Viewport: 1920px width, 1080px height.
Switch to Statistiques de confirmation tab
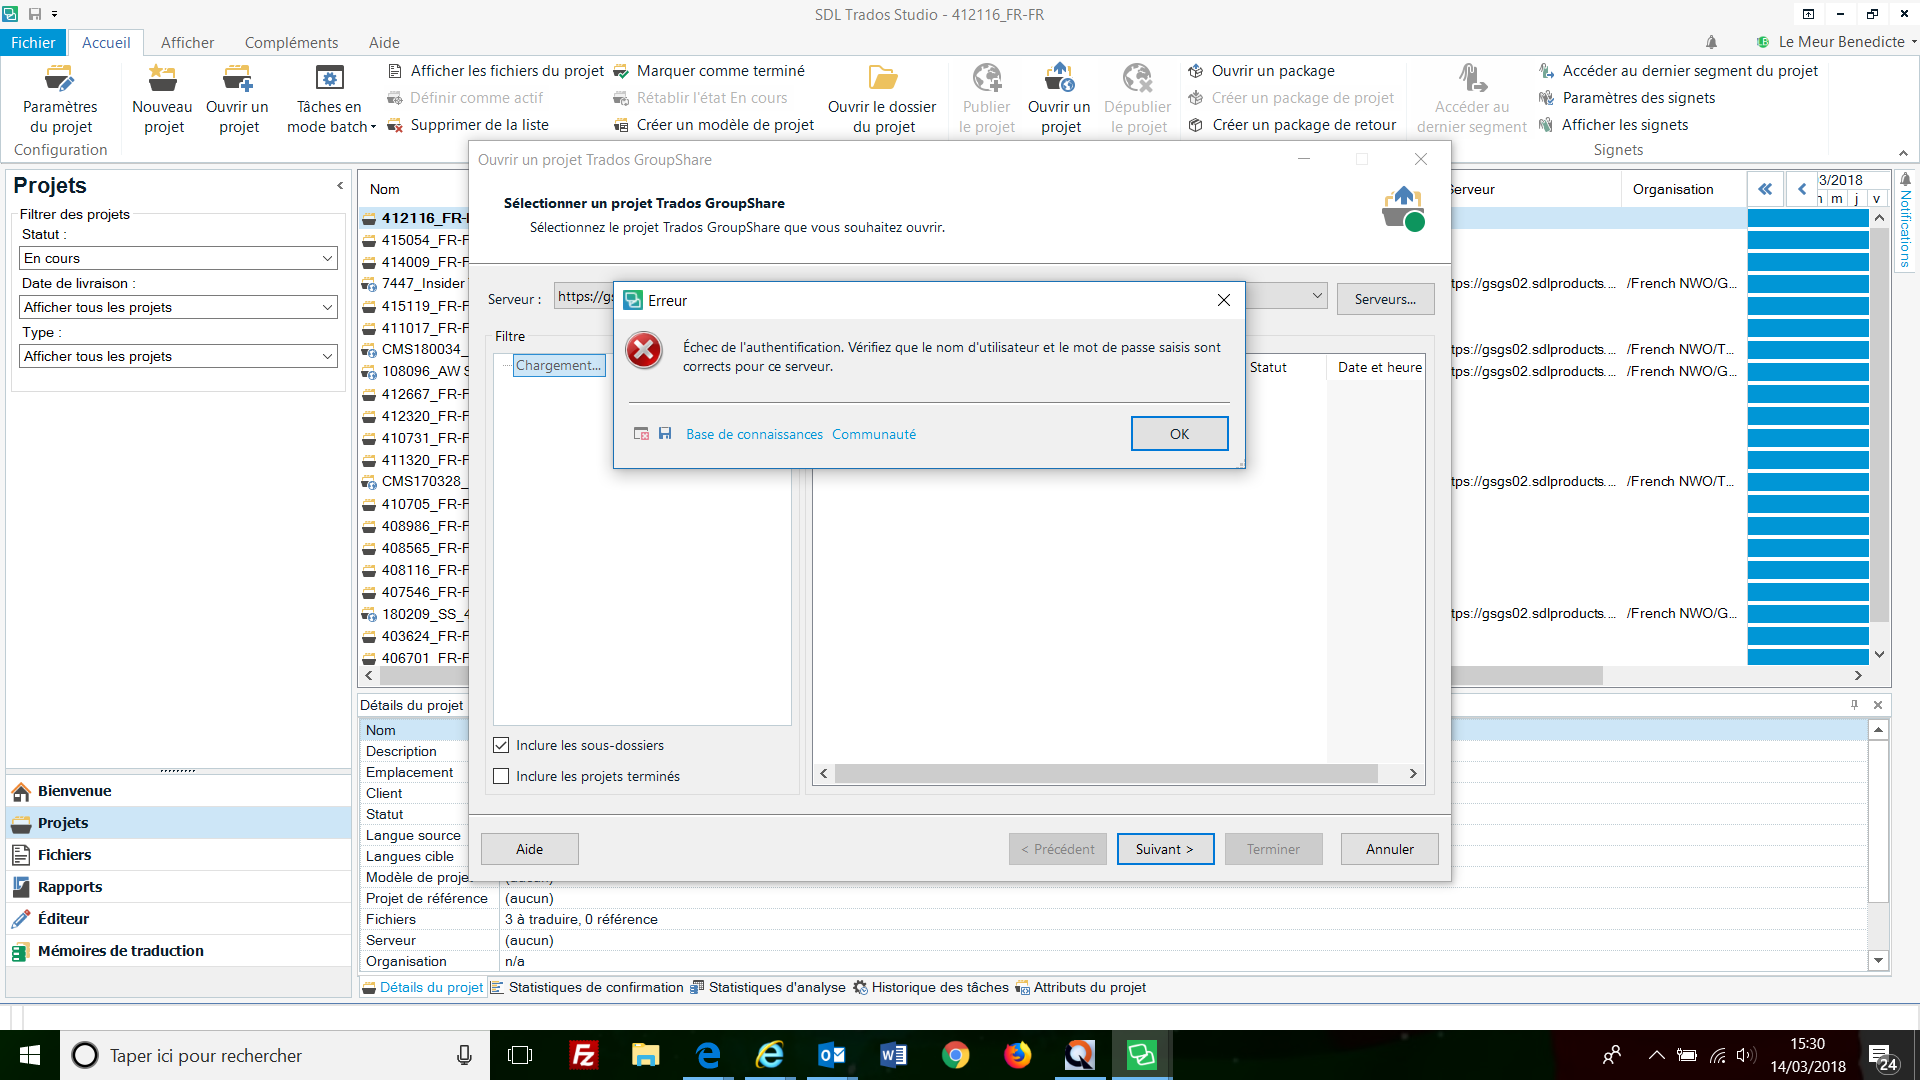tap(587, 987)
